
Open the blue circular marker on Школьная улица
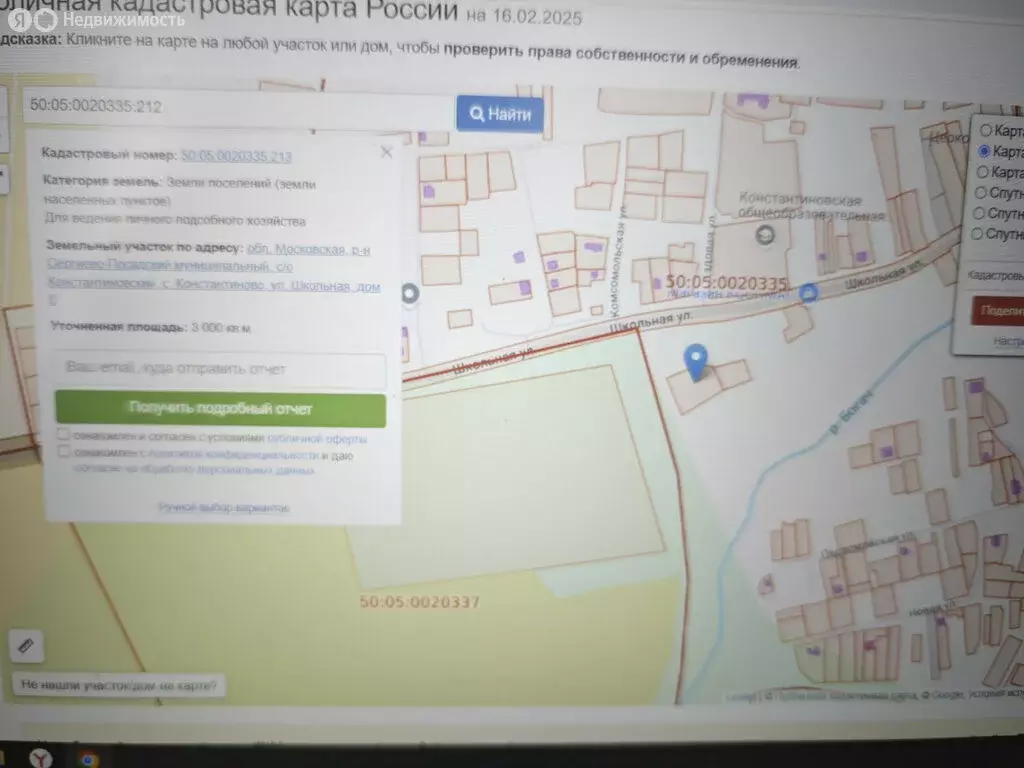809,294
